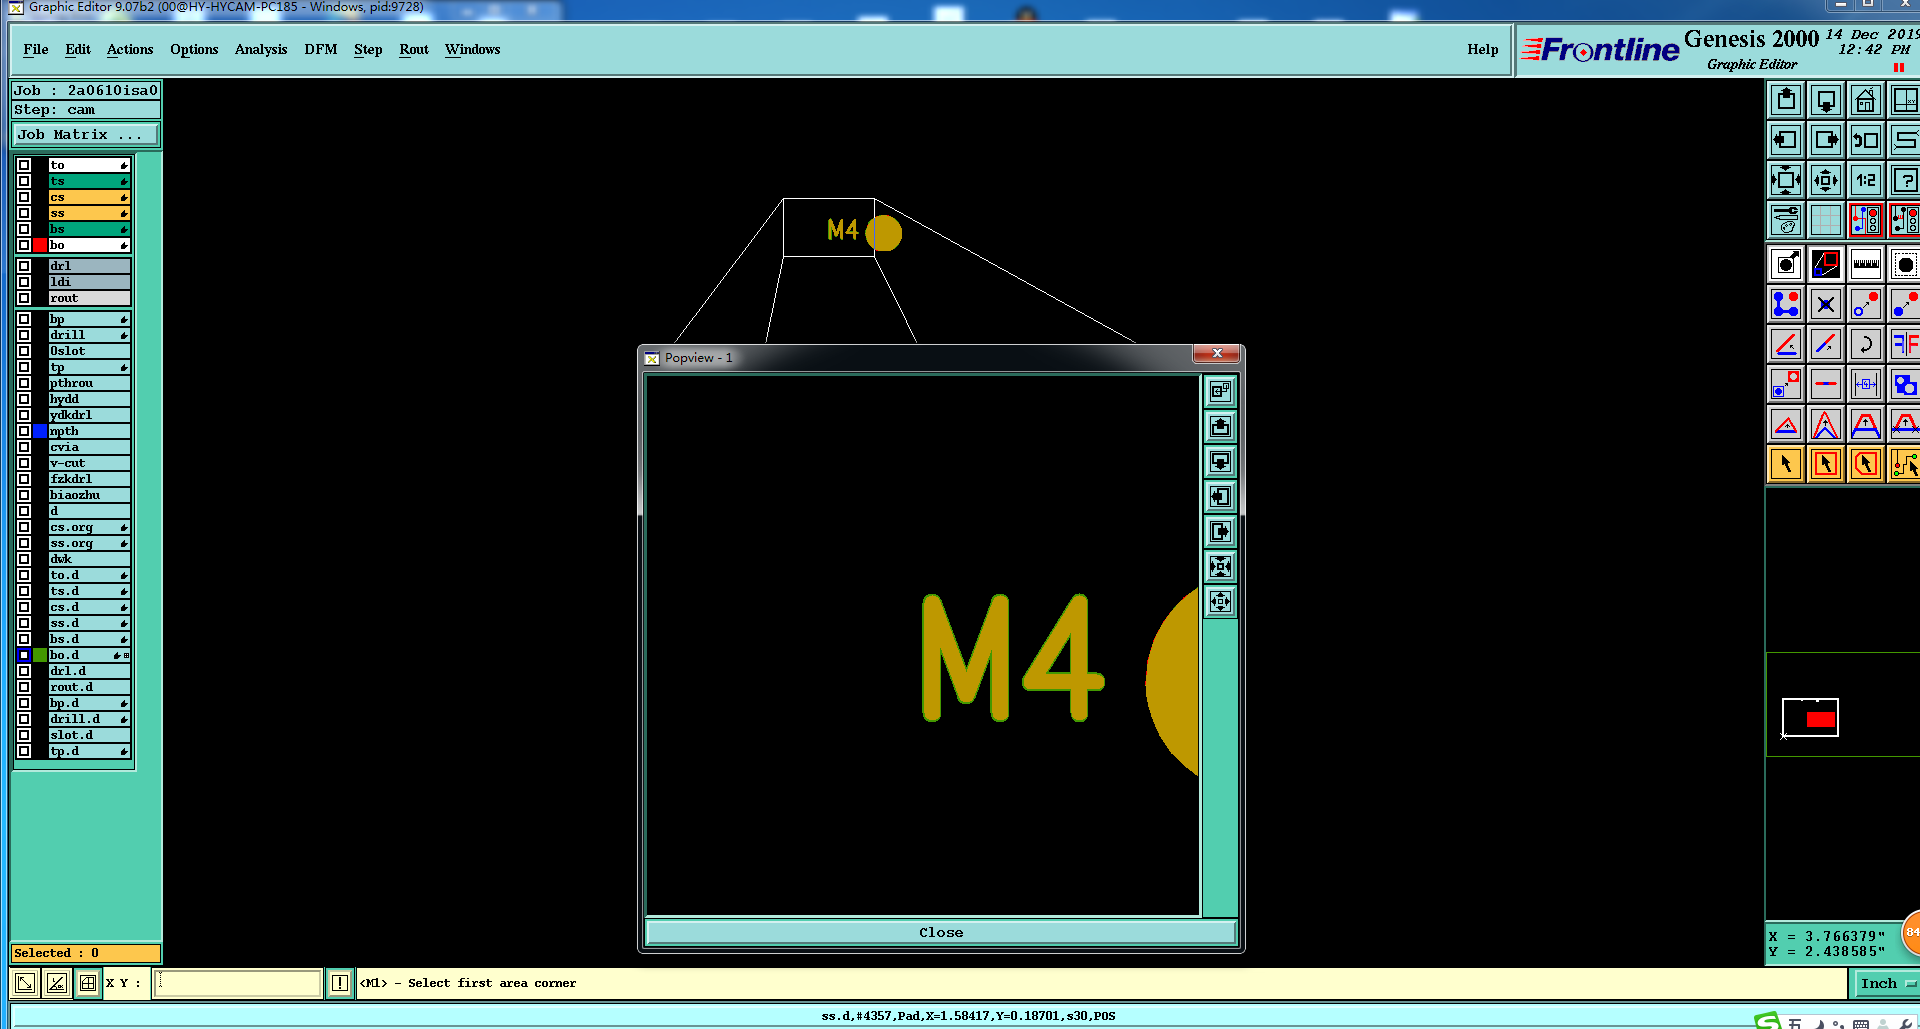Open the question mark help tool icon

(1905, 180)
